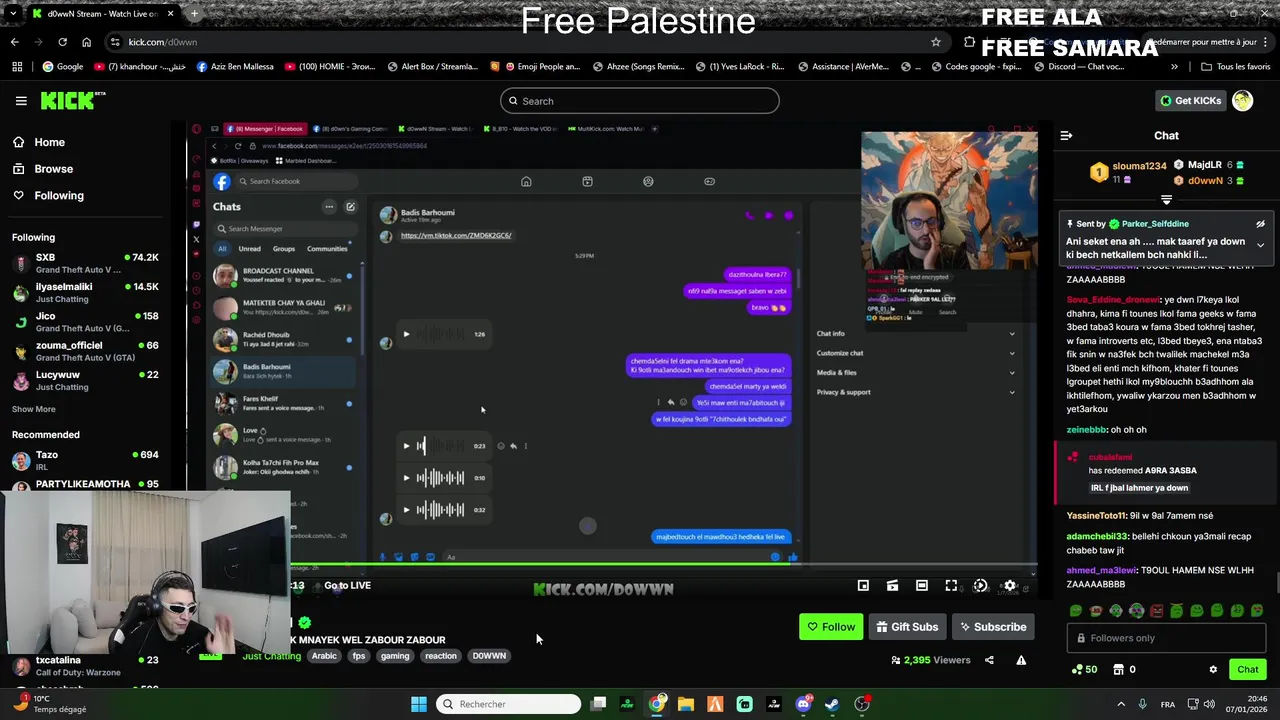Expand the chat leaderboard chevron

[1166, 199]
